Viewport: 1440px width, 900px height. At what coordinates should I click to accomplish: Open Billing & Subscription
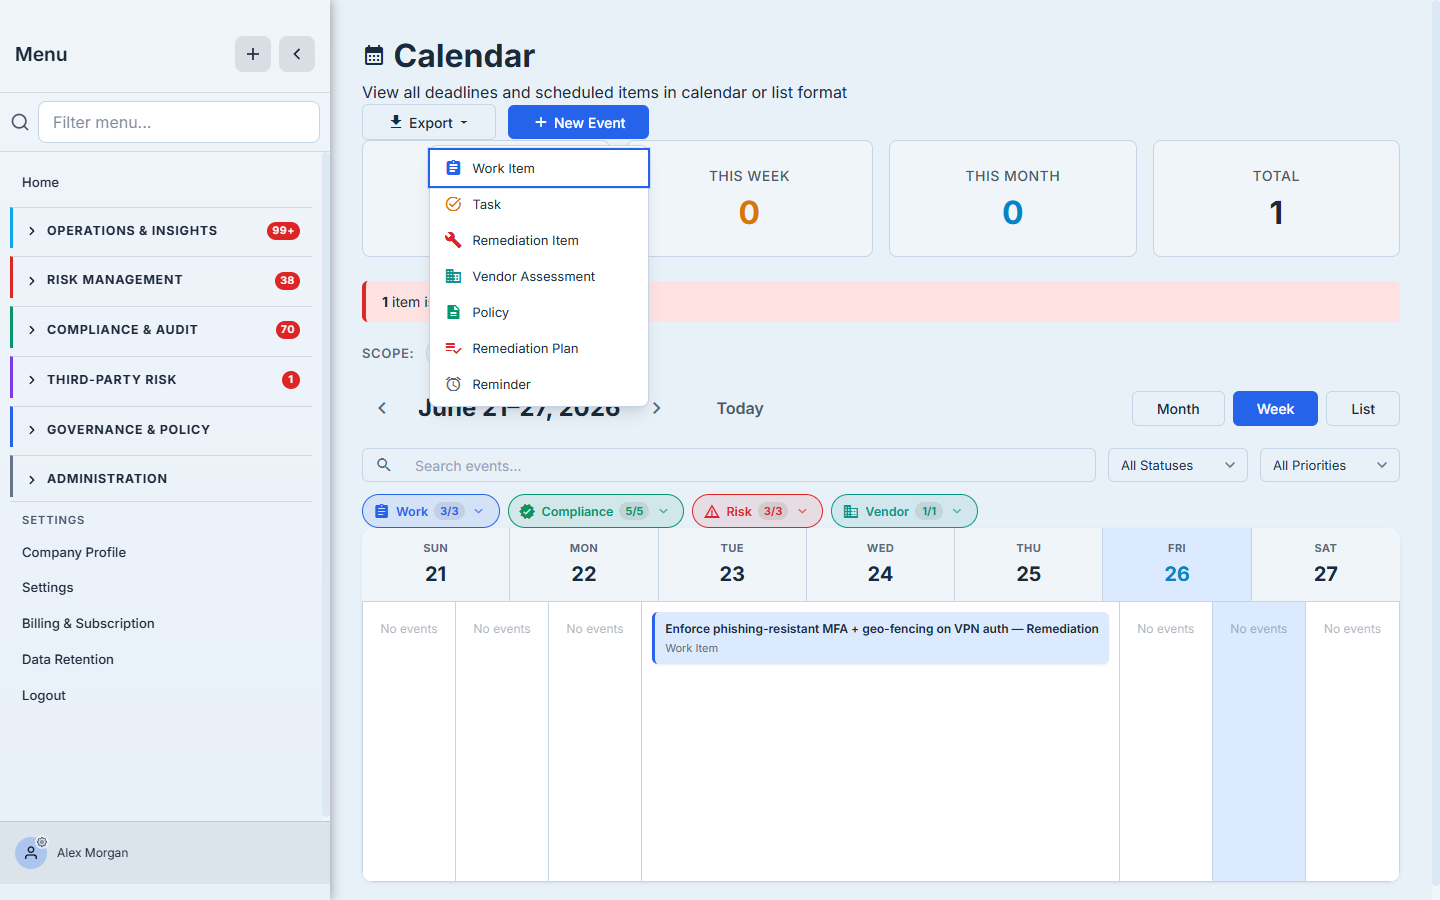tap(88, 623)
